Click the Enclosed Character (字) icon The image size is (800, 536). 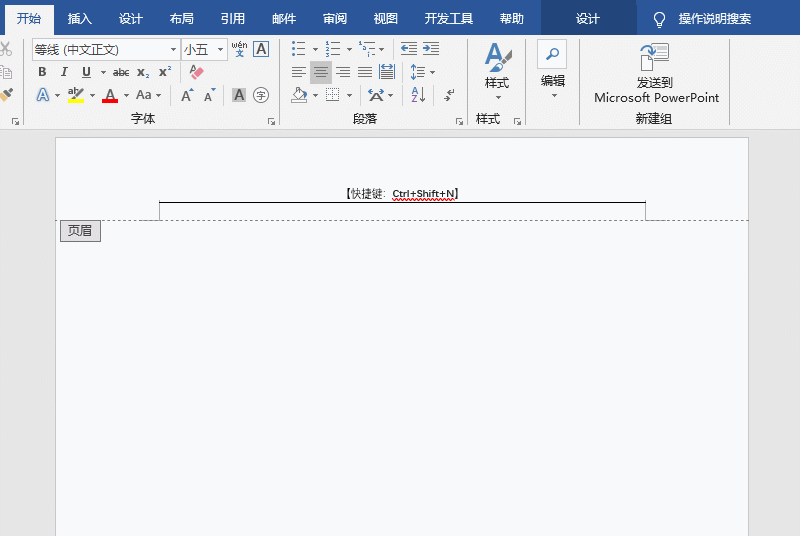click(261, 95)
